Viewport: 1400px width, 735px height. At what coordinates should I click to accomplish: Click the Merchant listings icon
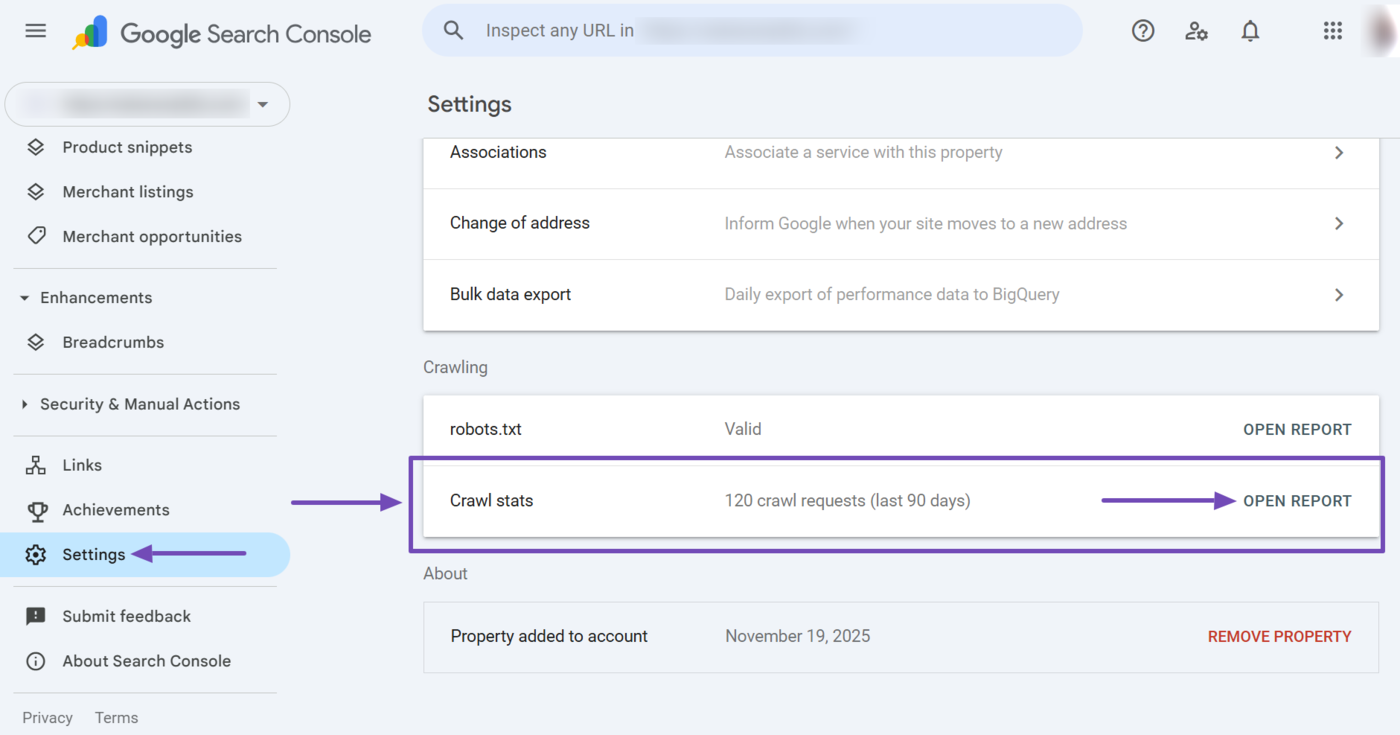[36, 191]
